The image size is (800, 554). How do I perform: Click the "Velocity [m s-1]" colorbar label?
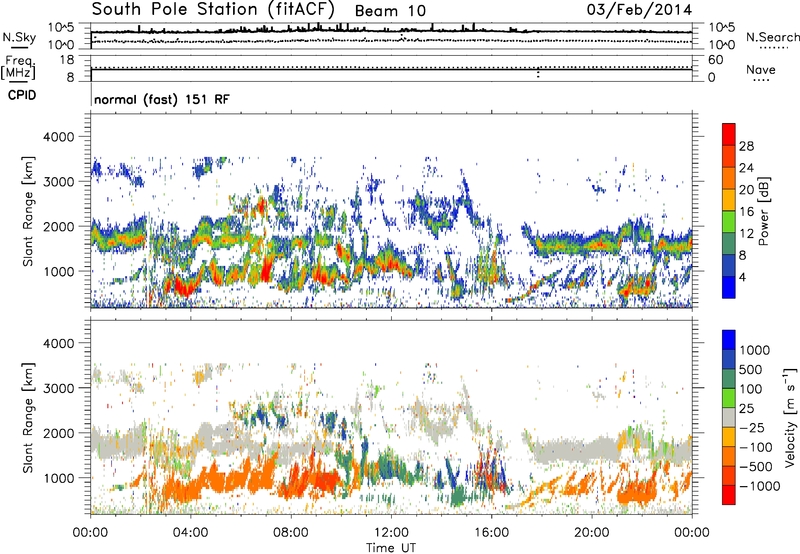tap(790, 417)
